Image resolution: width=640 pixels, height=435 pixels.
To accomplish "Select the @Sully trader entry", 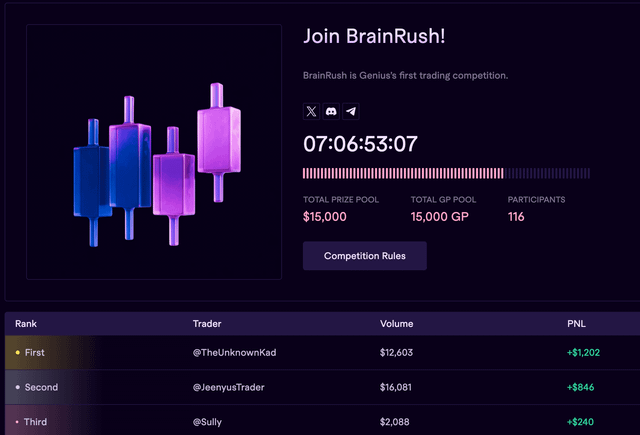I will tap(209, 422).
